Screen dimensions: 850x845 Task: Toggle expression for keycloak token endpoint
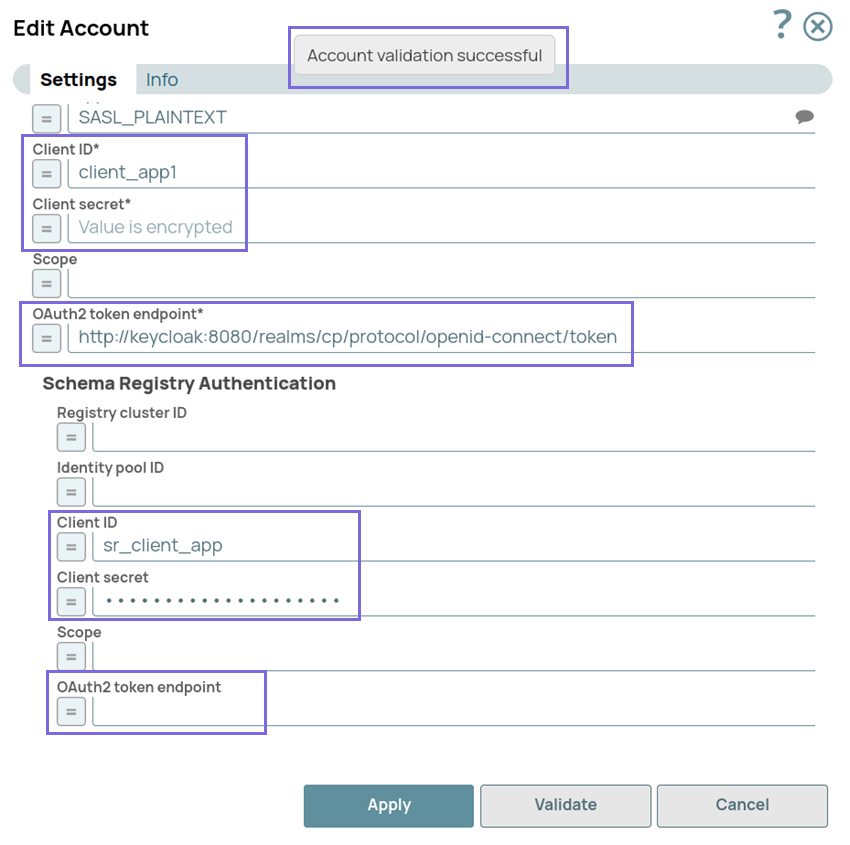pyautogui.click(x=46, y=338)
